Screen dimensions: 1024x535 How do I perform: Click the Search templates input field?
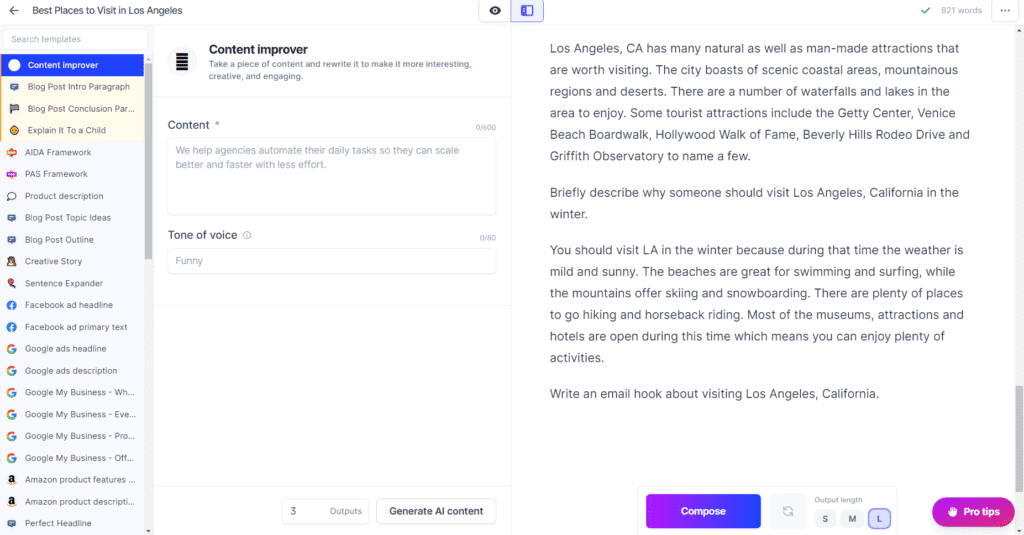75,39
